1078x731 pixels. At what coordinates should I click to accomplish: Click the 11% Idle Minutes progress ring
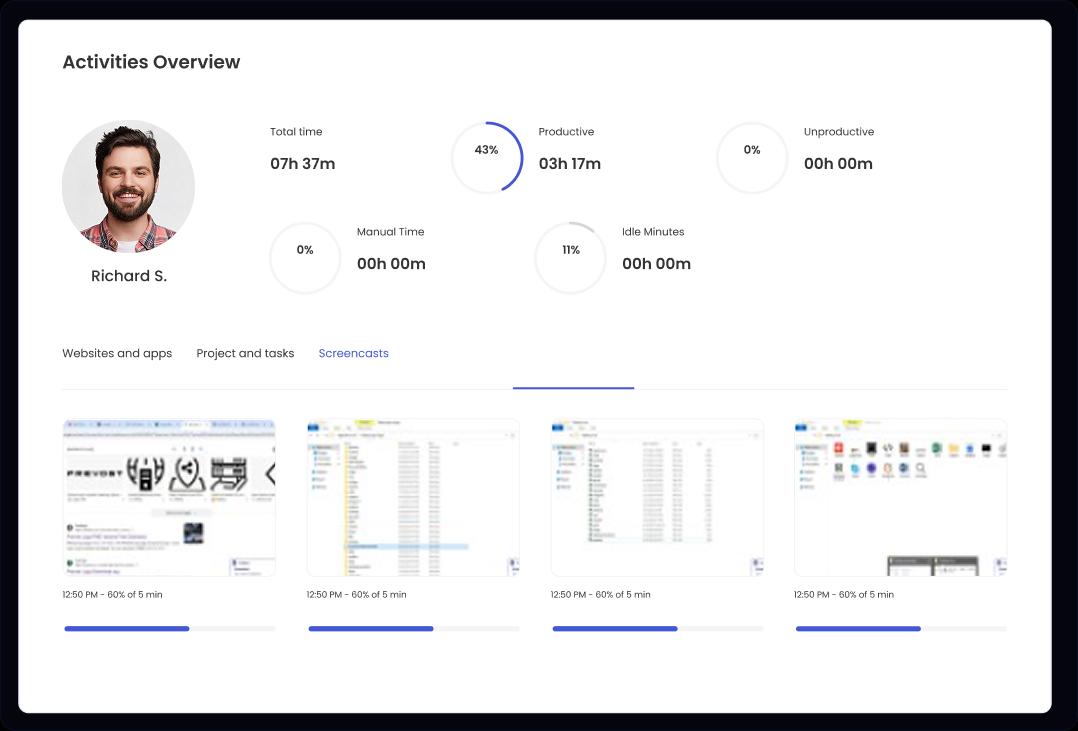tap(570, 258)
